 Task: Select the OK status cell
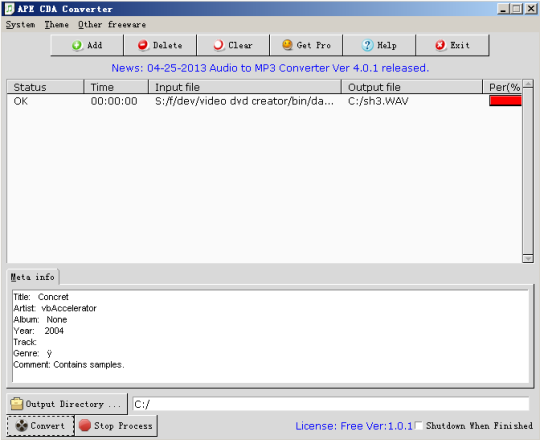coord(21,101)
